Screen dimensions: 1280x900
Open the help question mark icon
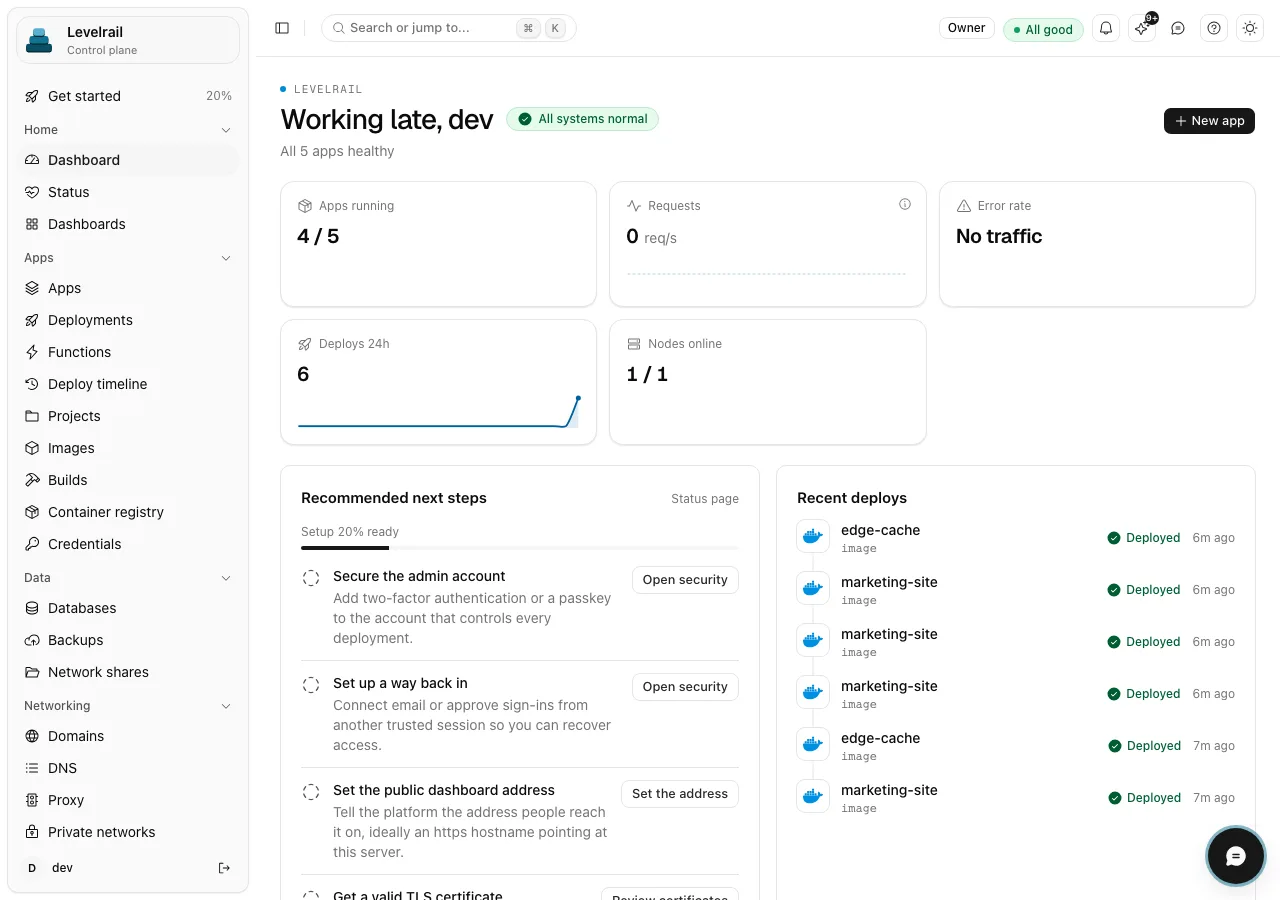pos(1214,28)
